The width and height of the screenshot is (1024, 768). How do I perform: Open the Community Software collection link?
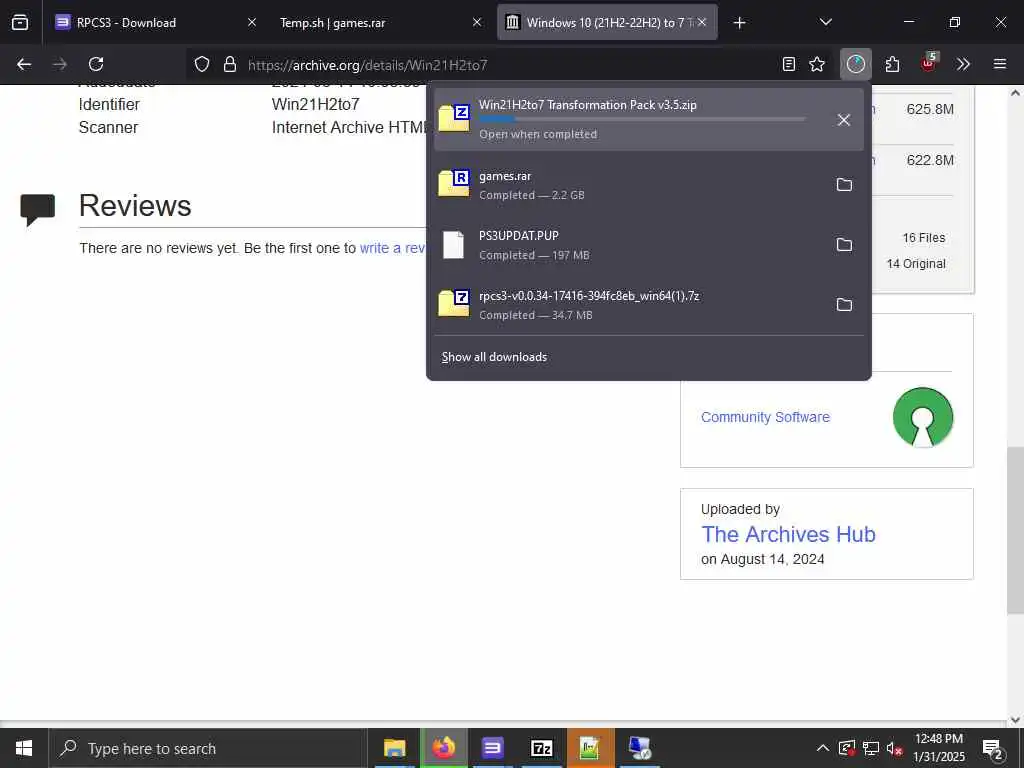pos(765,417)
